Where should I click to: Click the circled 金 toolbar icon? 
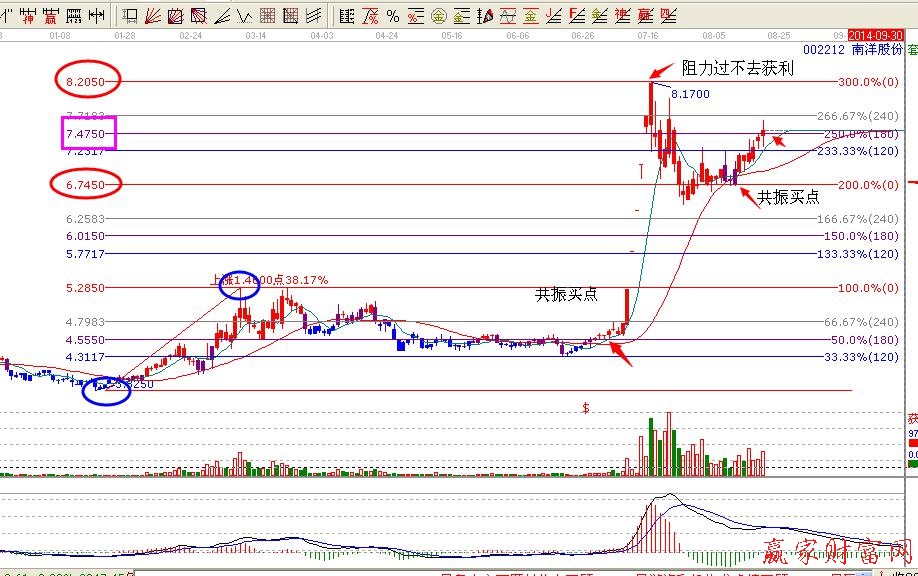(437, 16)
